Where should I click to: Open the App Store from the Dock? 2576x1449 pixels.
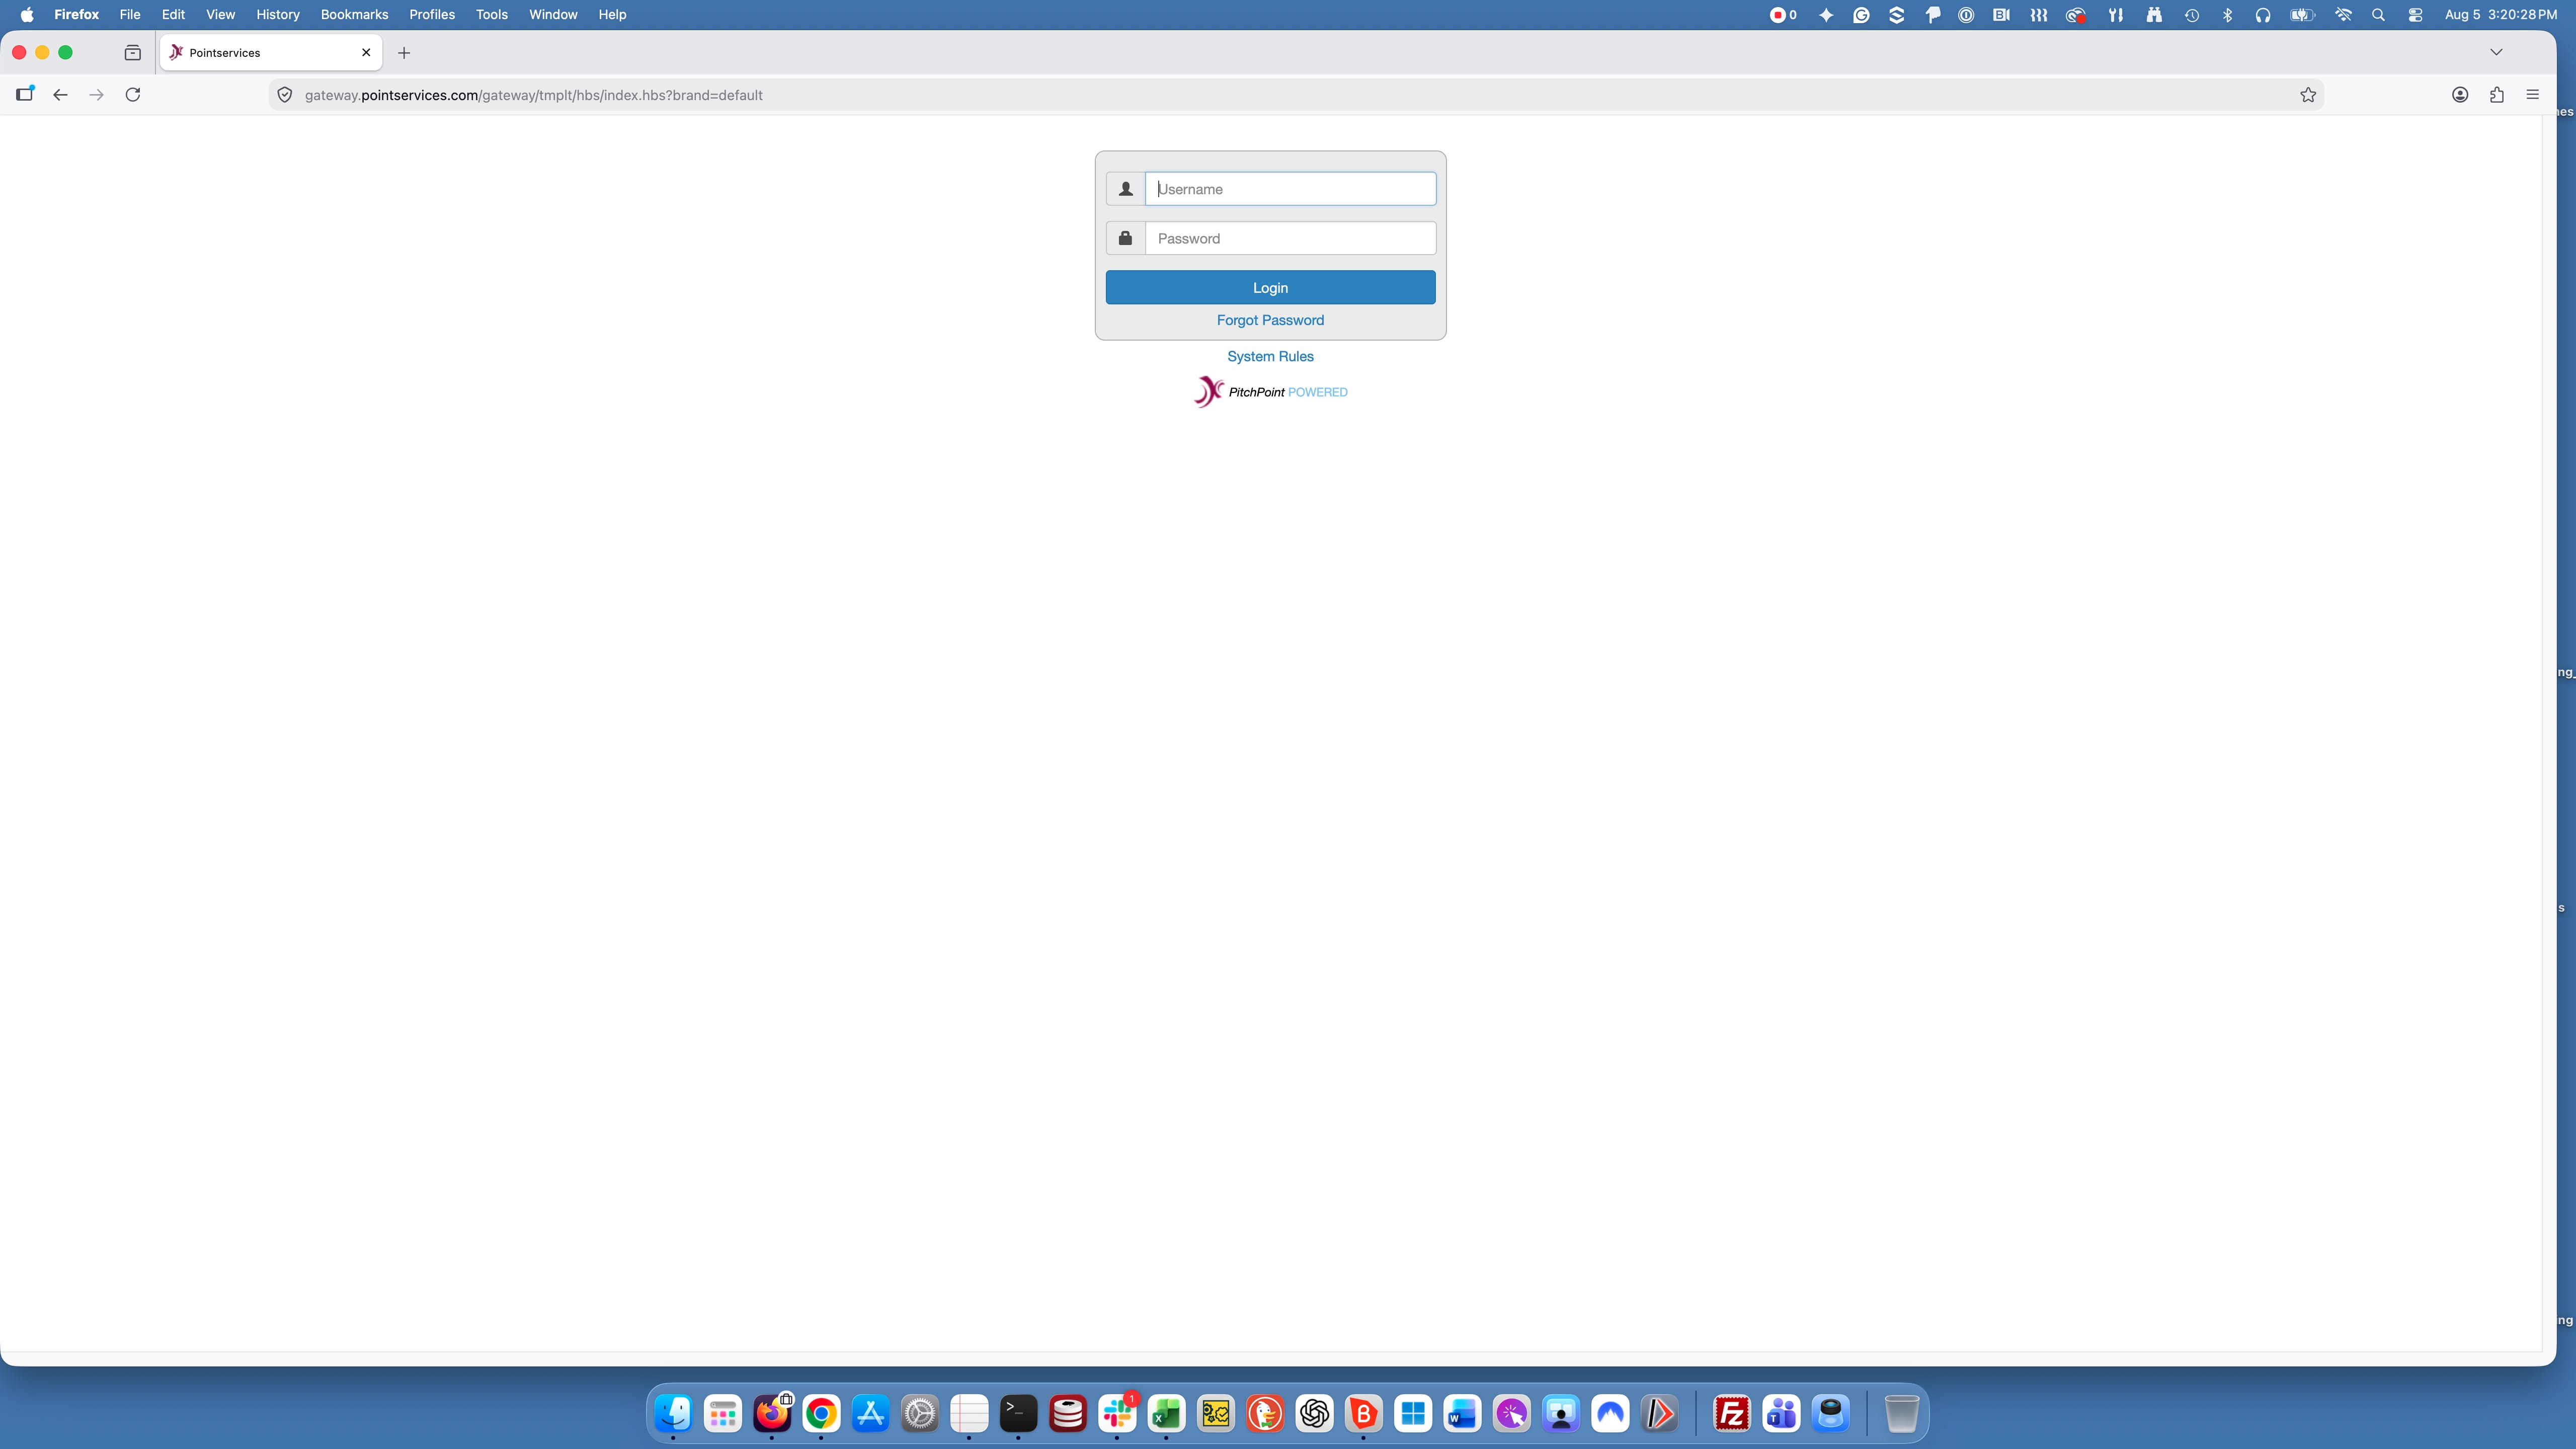[870, 1414]
